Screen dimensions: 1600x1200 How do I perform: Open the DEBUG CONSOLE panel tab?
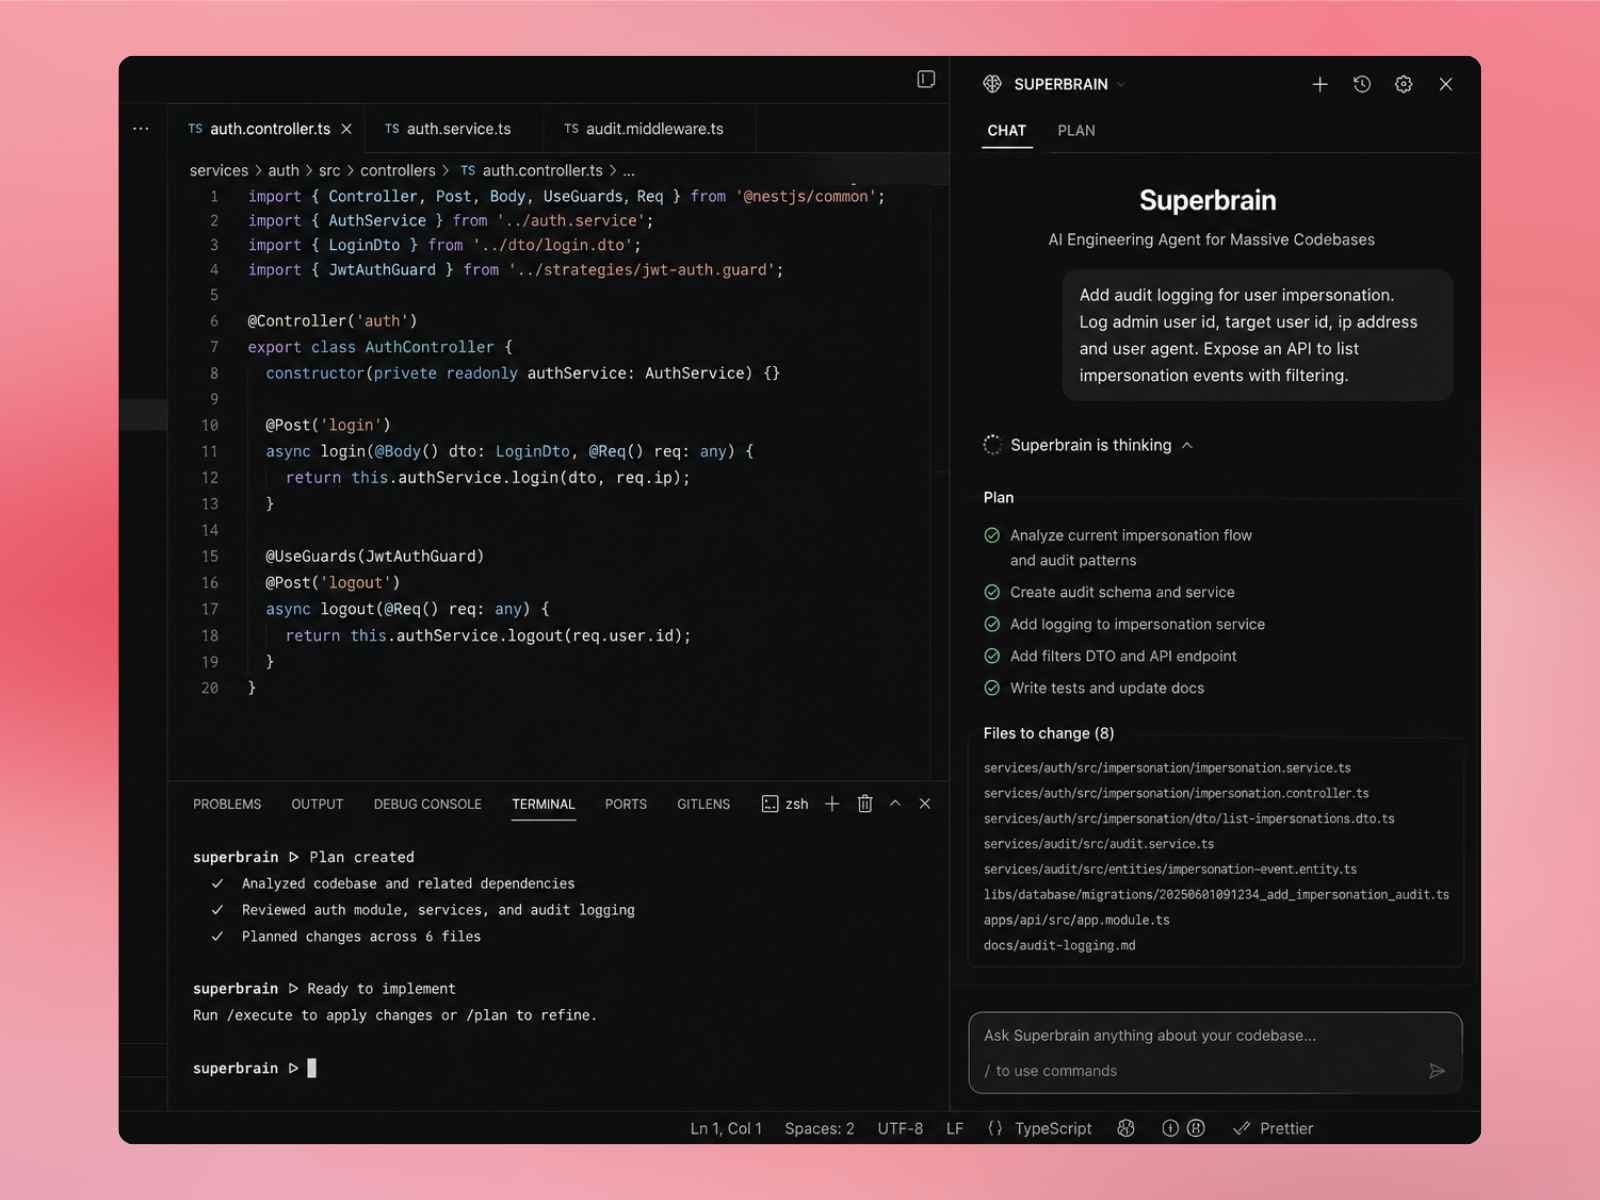[427, 804]
